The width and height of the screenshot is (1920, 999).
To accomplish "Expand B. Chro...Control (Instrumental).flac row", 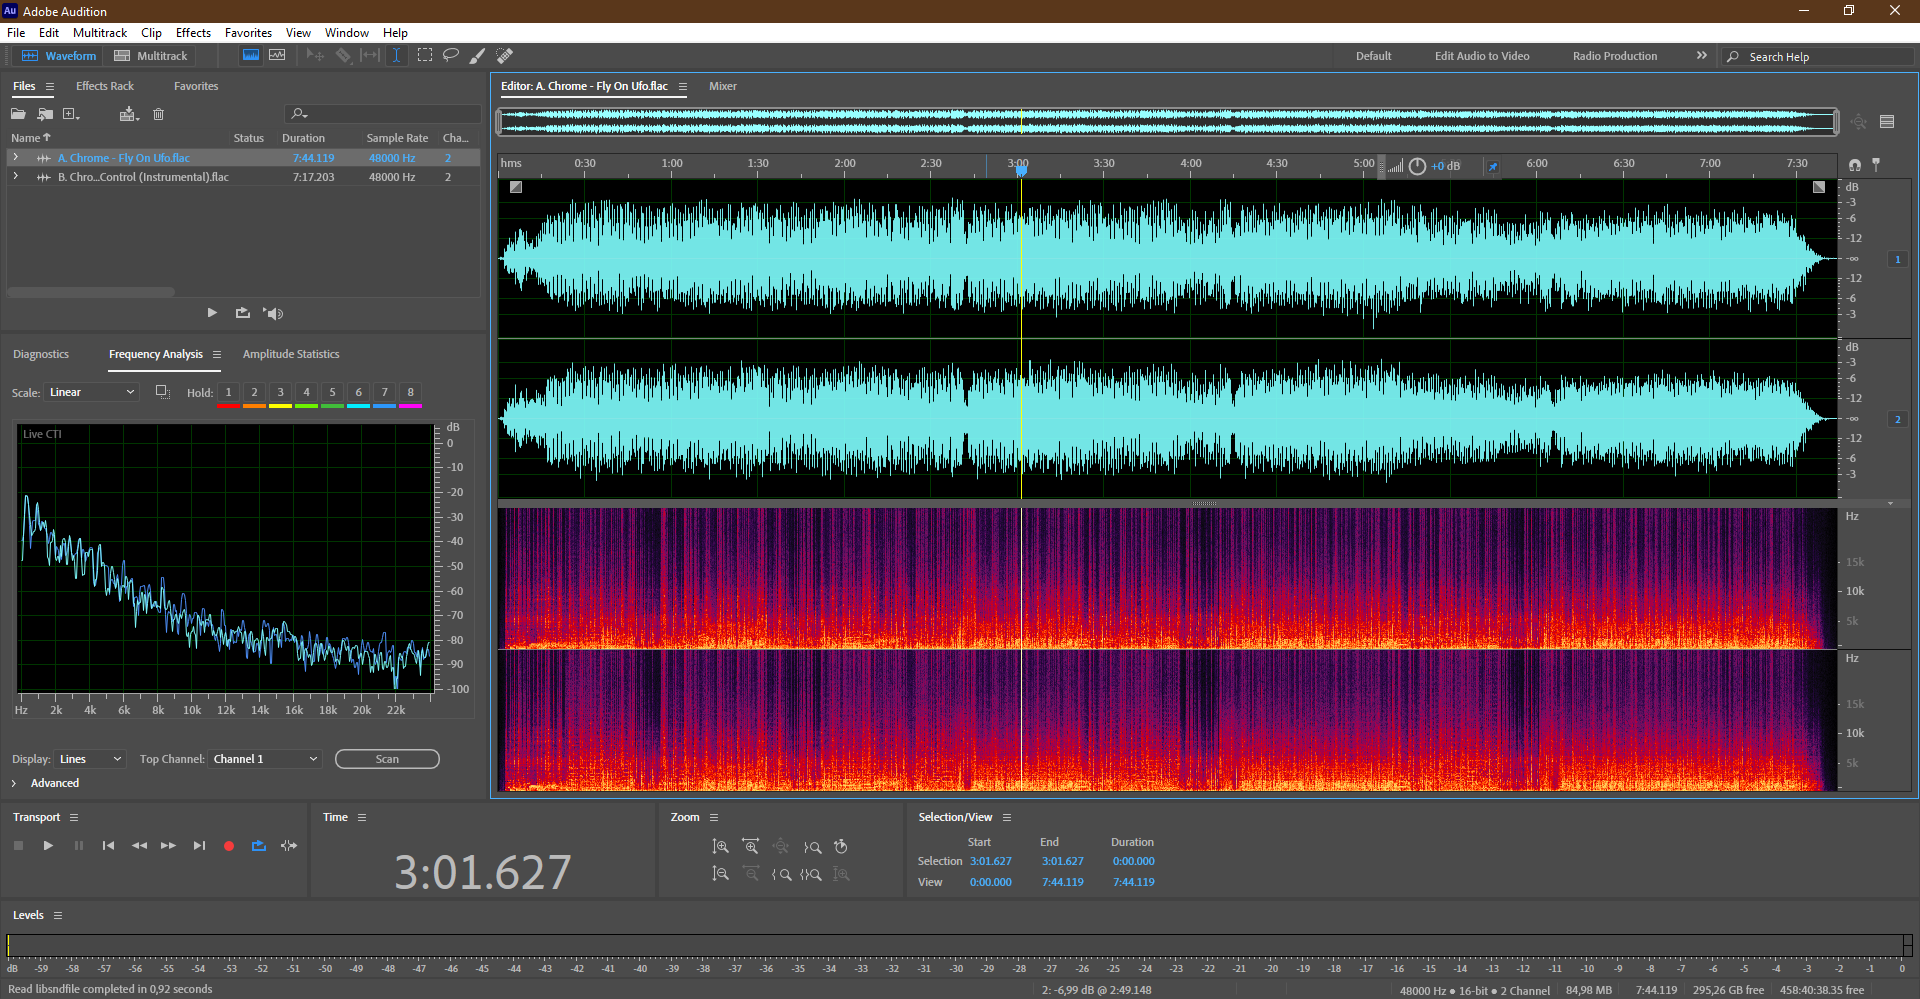I will coord(15,177).
